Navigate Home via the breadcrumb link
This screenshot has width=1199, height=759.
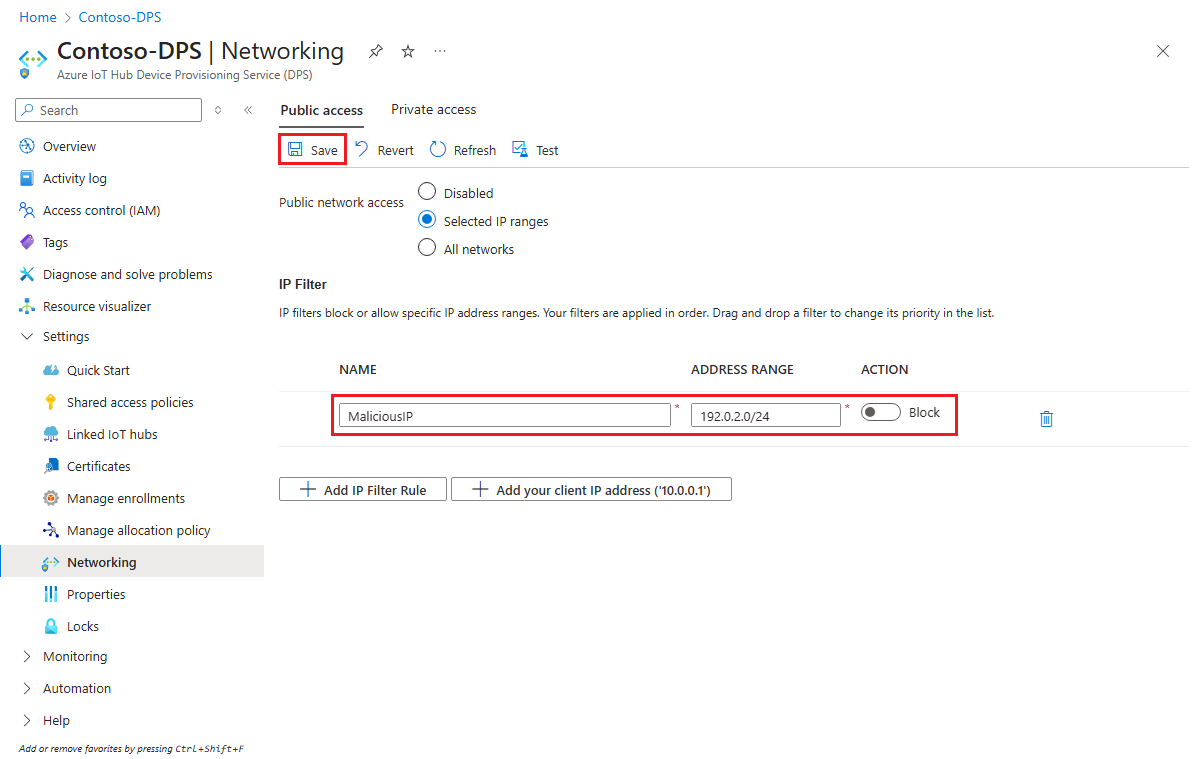[x=37, y=17]
